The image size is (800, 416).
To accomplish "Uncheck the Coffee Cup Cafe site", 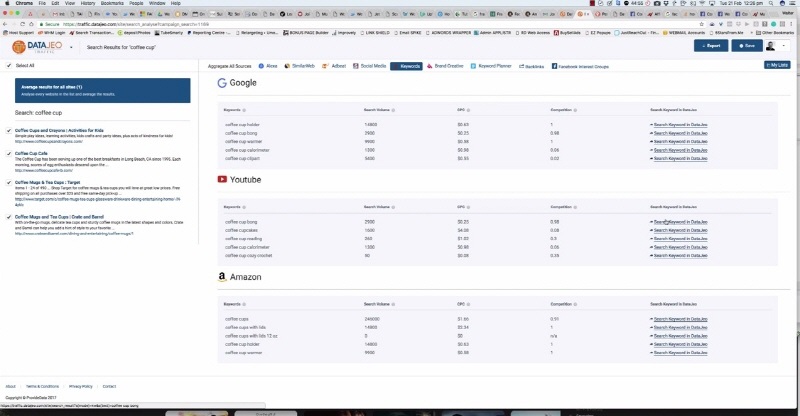I will point(9,153).
